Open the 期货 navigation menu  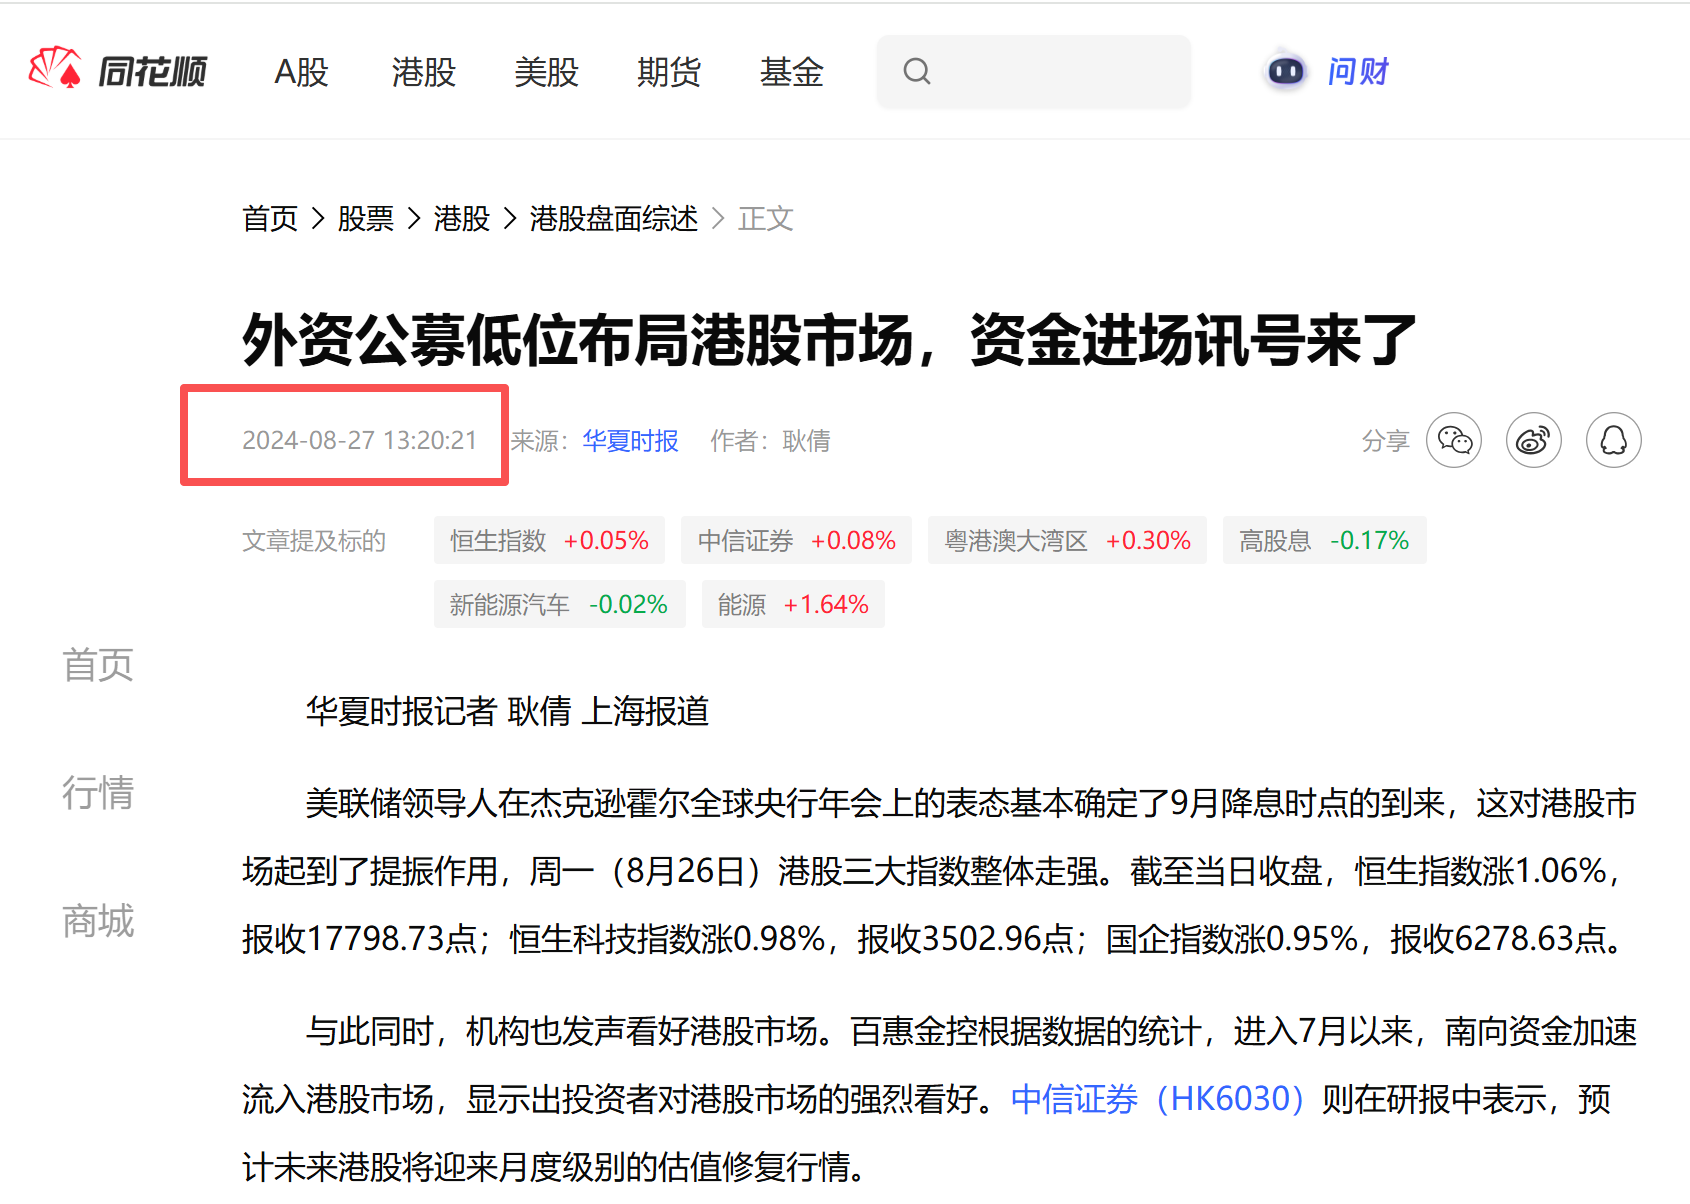[x=669, y=72]
